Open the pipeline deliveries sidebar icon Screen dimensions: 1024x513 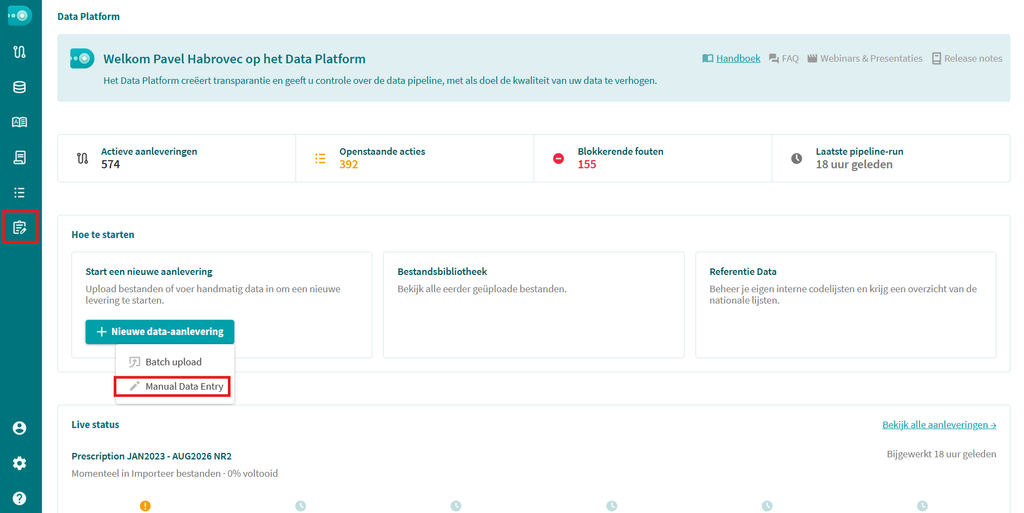pos(20,52)
